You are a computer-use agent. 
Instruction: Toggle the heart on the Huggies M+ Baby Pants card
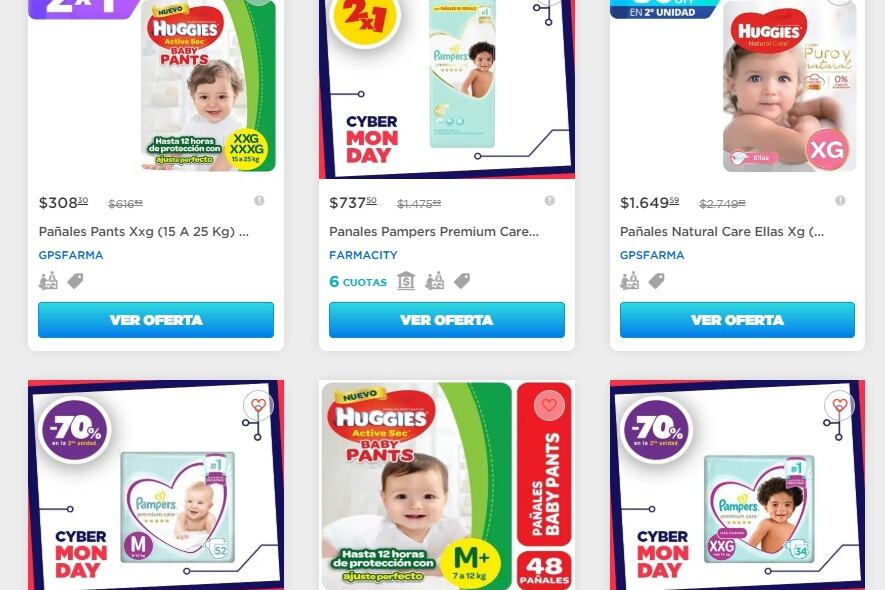coord(549,405)
